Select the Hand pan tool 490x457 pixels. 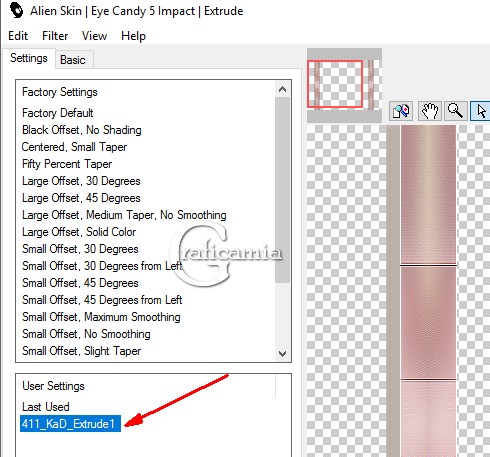pos(430,111)
